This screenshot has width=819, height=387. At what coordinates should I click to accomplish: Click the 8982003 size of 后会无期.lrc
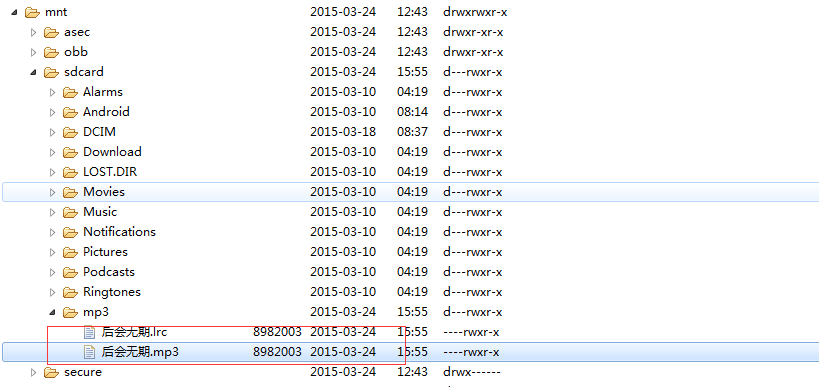(277, 332)
